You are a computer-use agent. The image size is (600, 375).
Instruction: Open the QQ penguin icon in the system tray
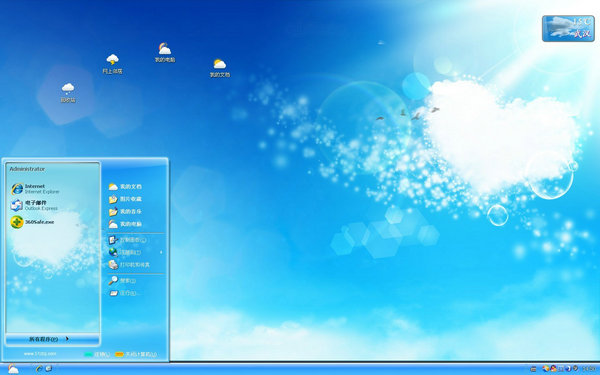click(553, 368)
